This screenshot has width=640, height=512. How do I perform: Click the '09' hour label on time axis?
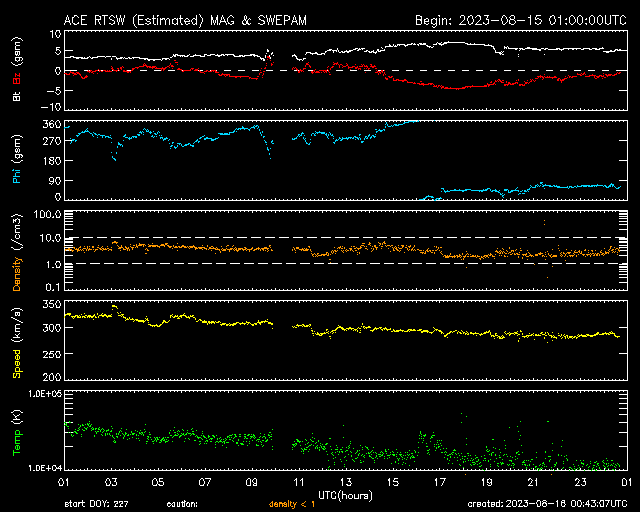point(252,483)
